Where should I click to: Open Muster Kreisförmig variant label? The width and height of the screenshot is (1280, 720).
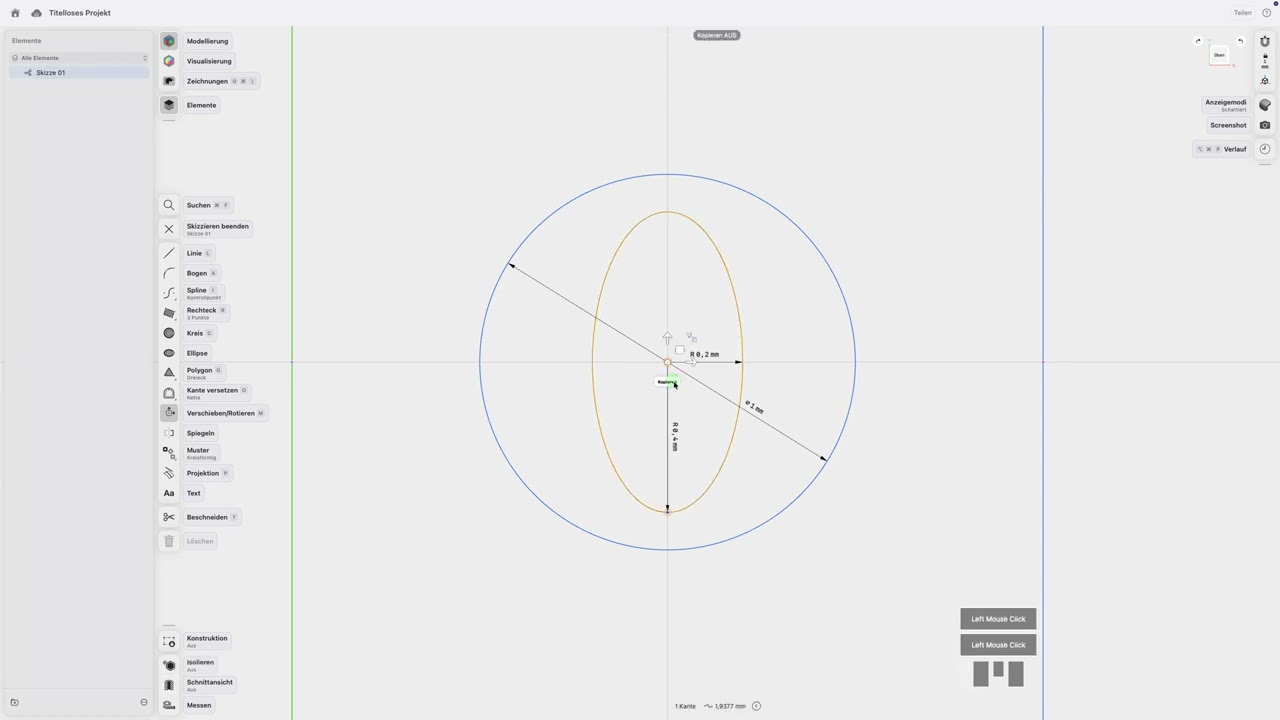pyautogui.click(x=201, y=458)
